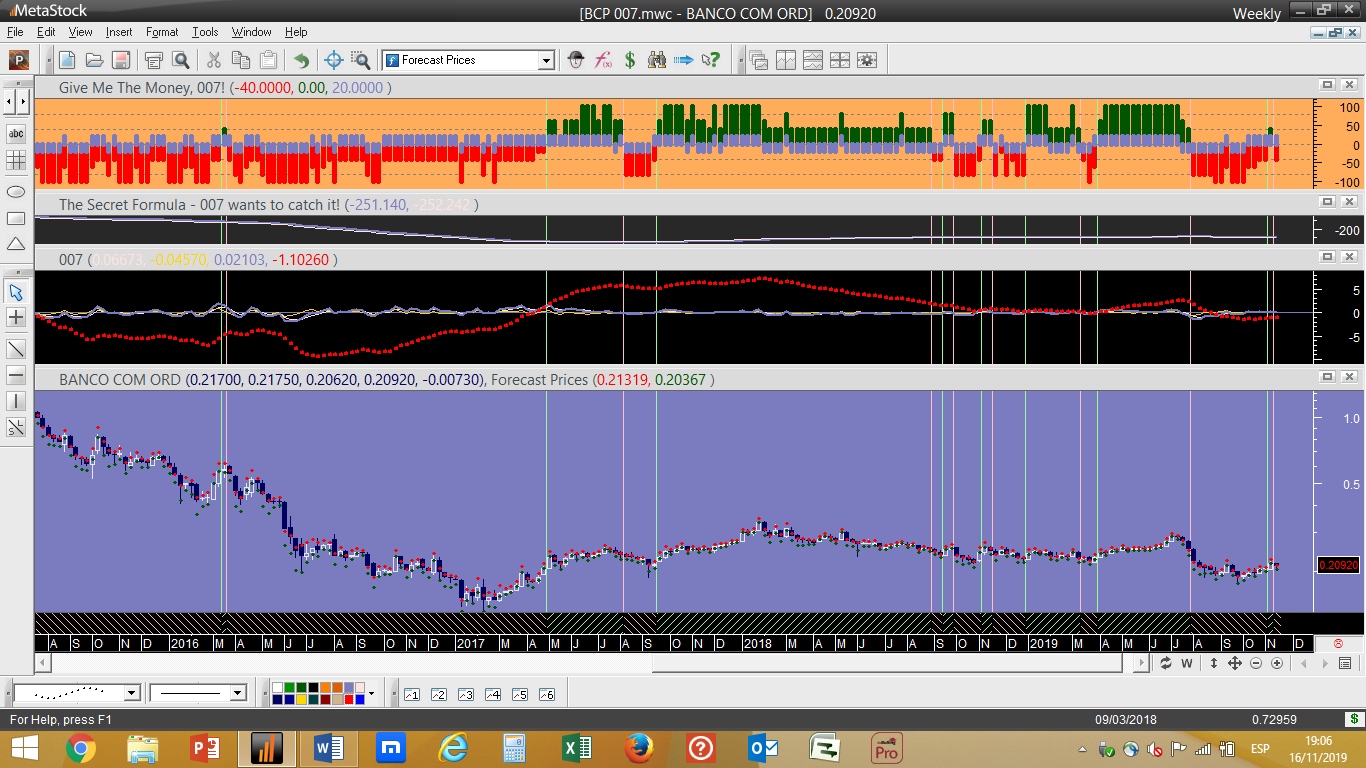Activate the arrow pointer selection mode

click(16, 292)
